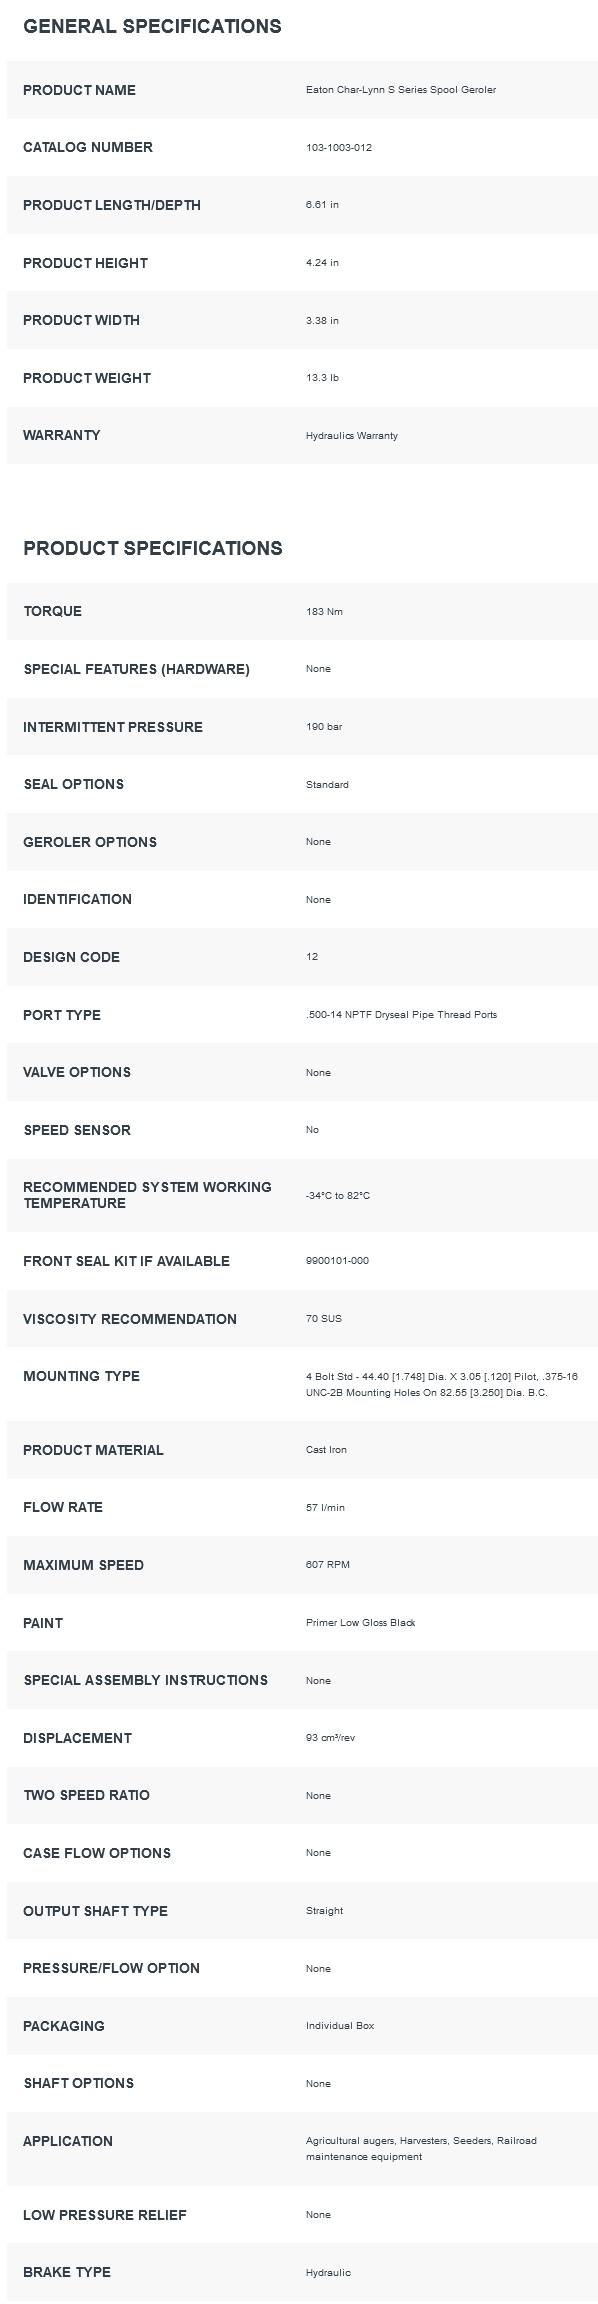
Task: Select the Cast Iron material value
Action: [x=326, y=1450]
